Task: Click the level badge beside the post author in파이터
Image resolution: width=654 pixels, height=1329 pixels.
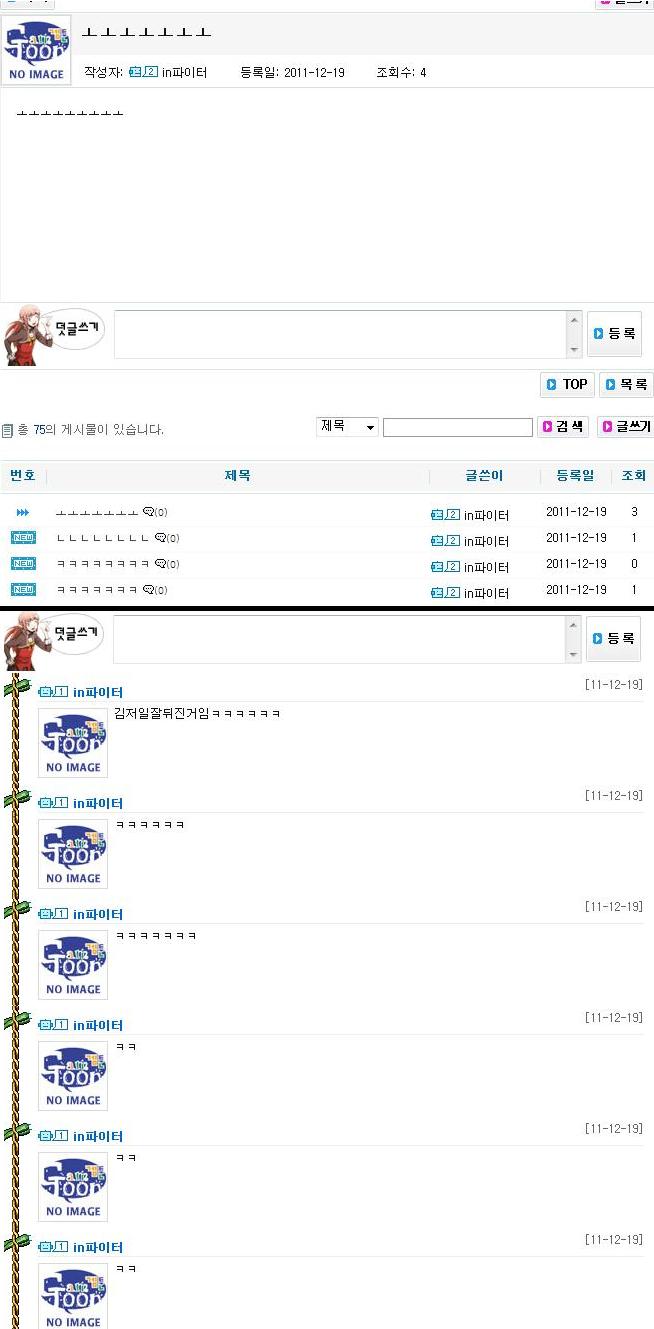Action: click(144, 72)
